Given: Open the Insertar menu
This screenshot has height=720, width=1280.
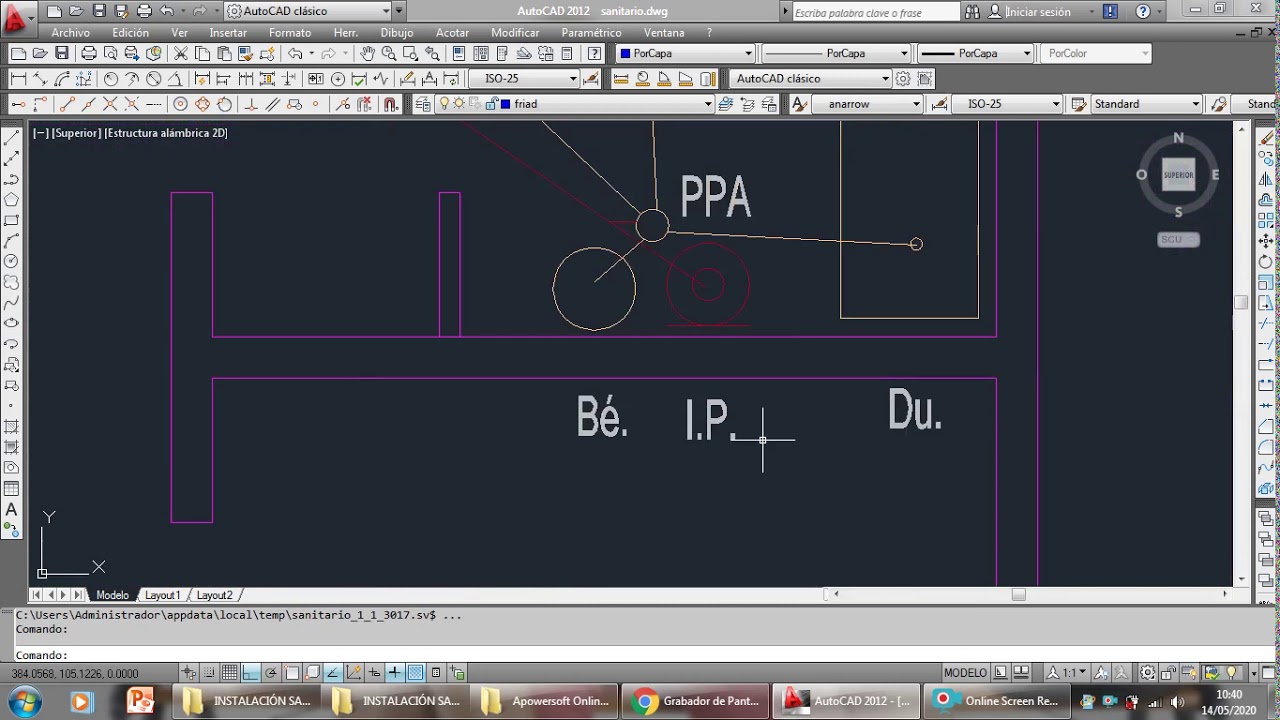Looking at the screenshot, I should 228,33.
